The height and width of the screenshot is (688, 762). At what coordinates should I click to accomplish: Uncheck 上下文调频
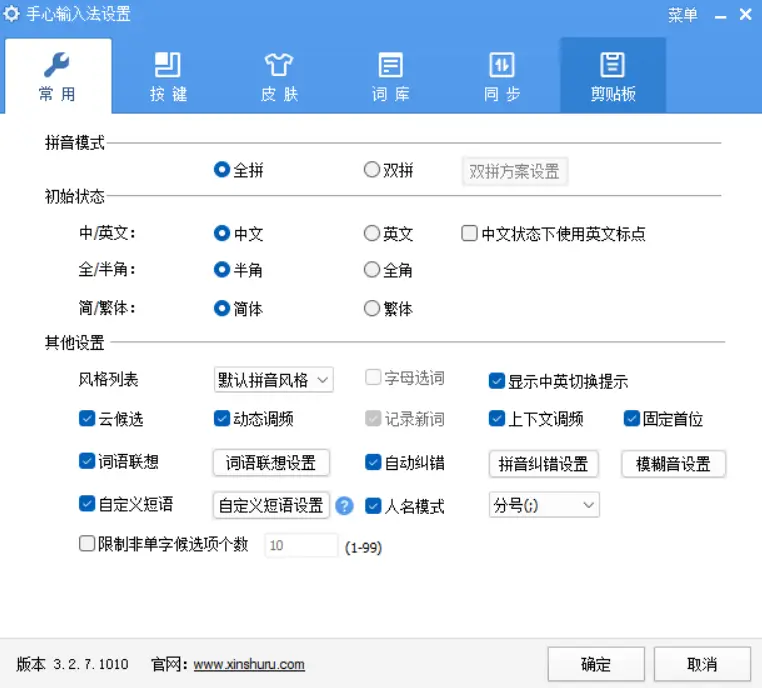click(x=536, y=418)
